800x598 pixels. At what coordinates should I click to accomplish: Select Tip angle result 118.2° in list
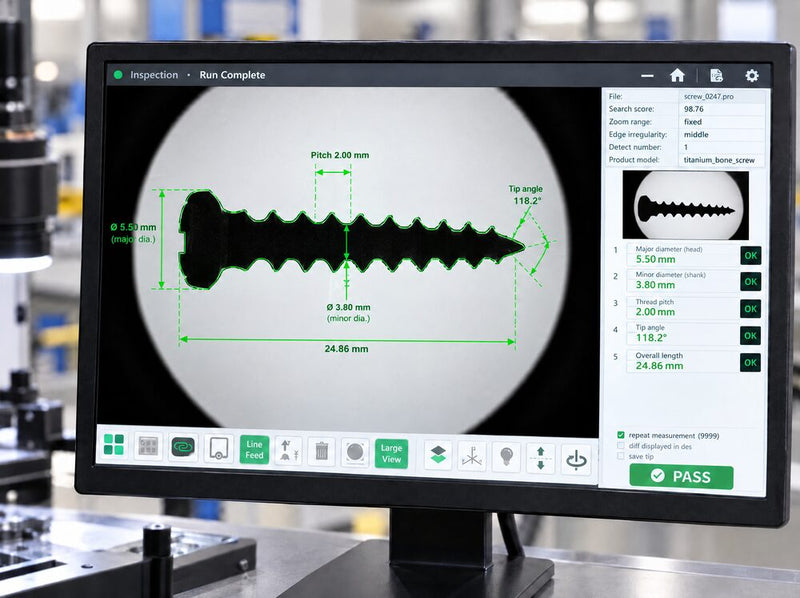(x=651, y=337)
